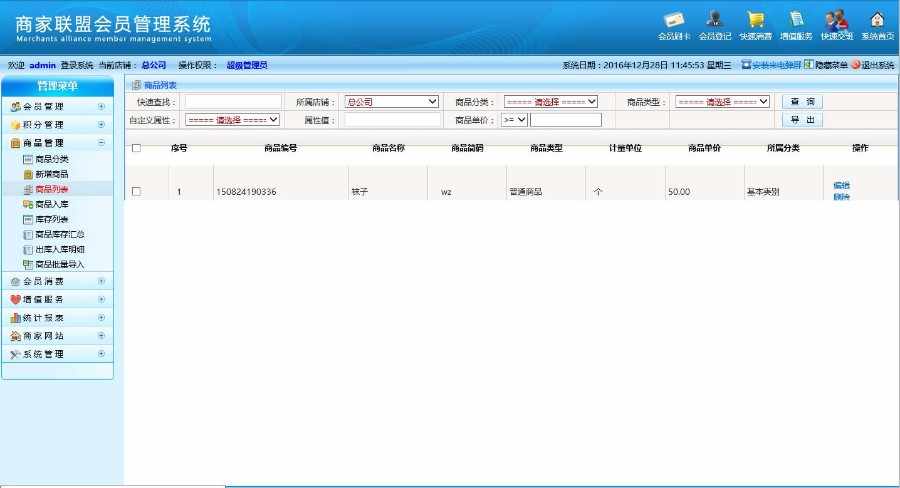The image size is (900, 488).
Task: Select 商品批量导入 in the sidebar submenu
Action: (x=60, y=264)
